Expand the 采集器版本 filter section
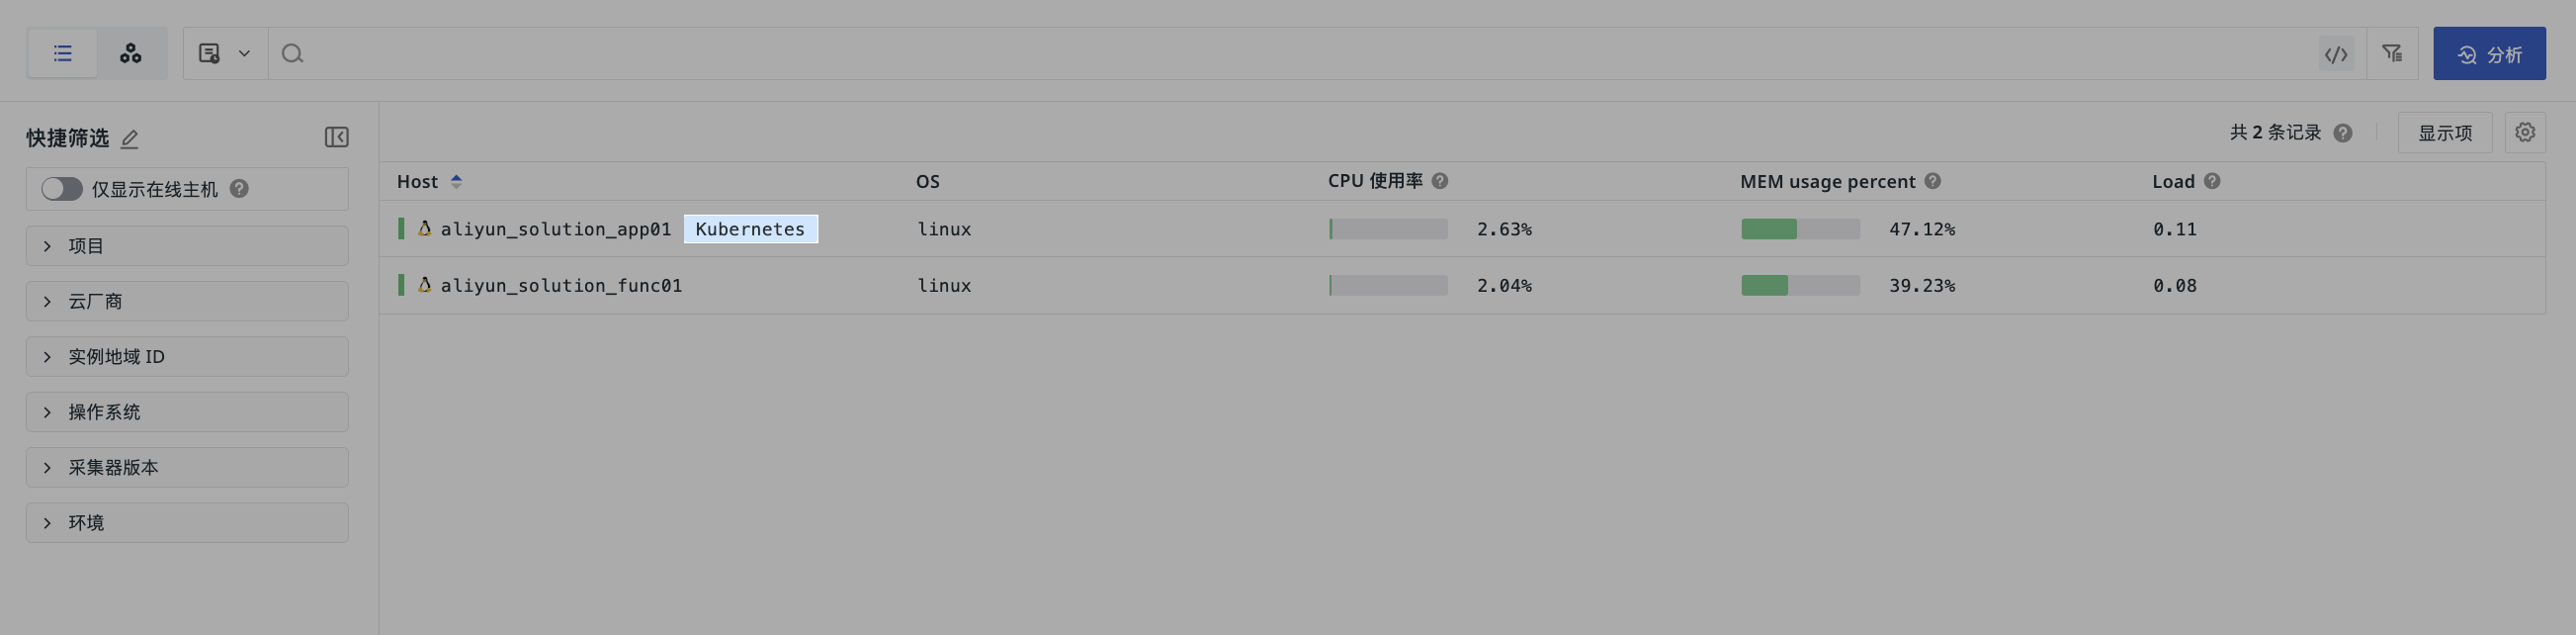 click(x=187, y=467)
